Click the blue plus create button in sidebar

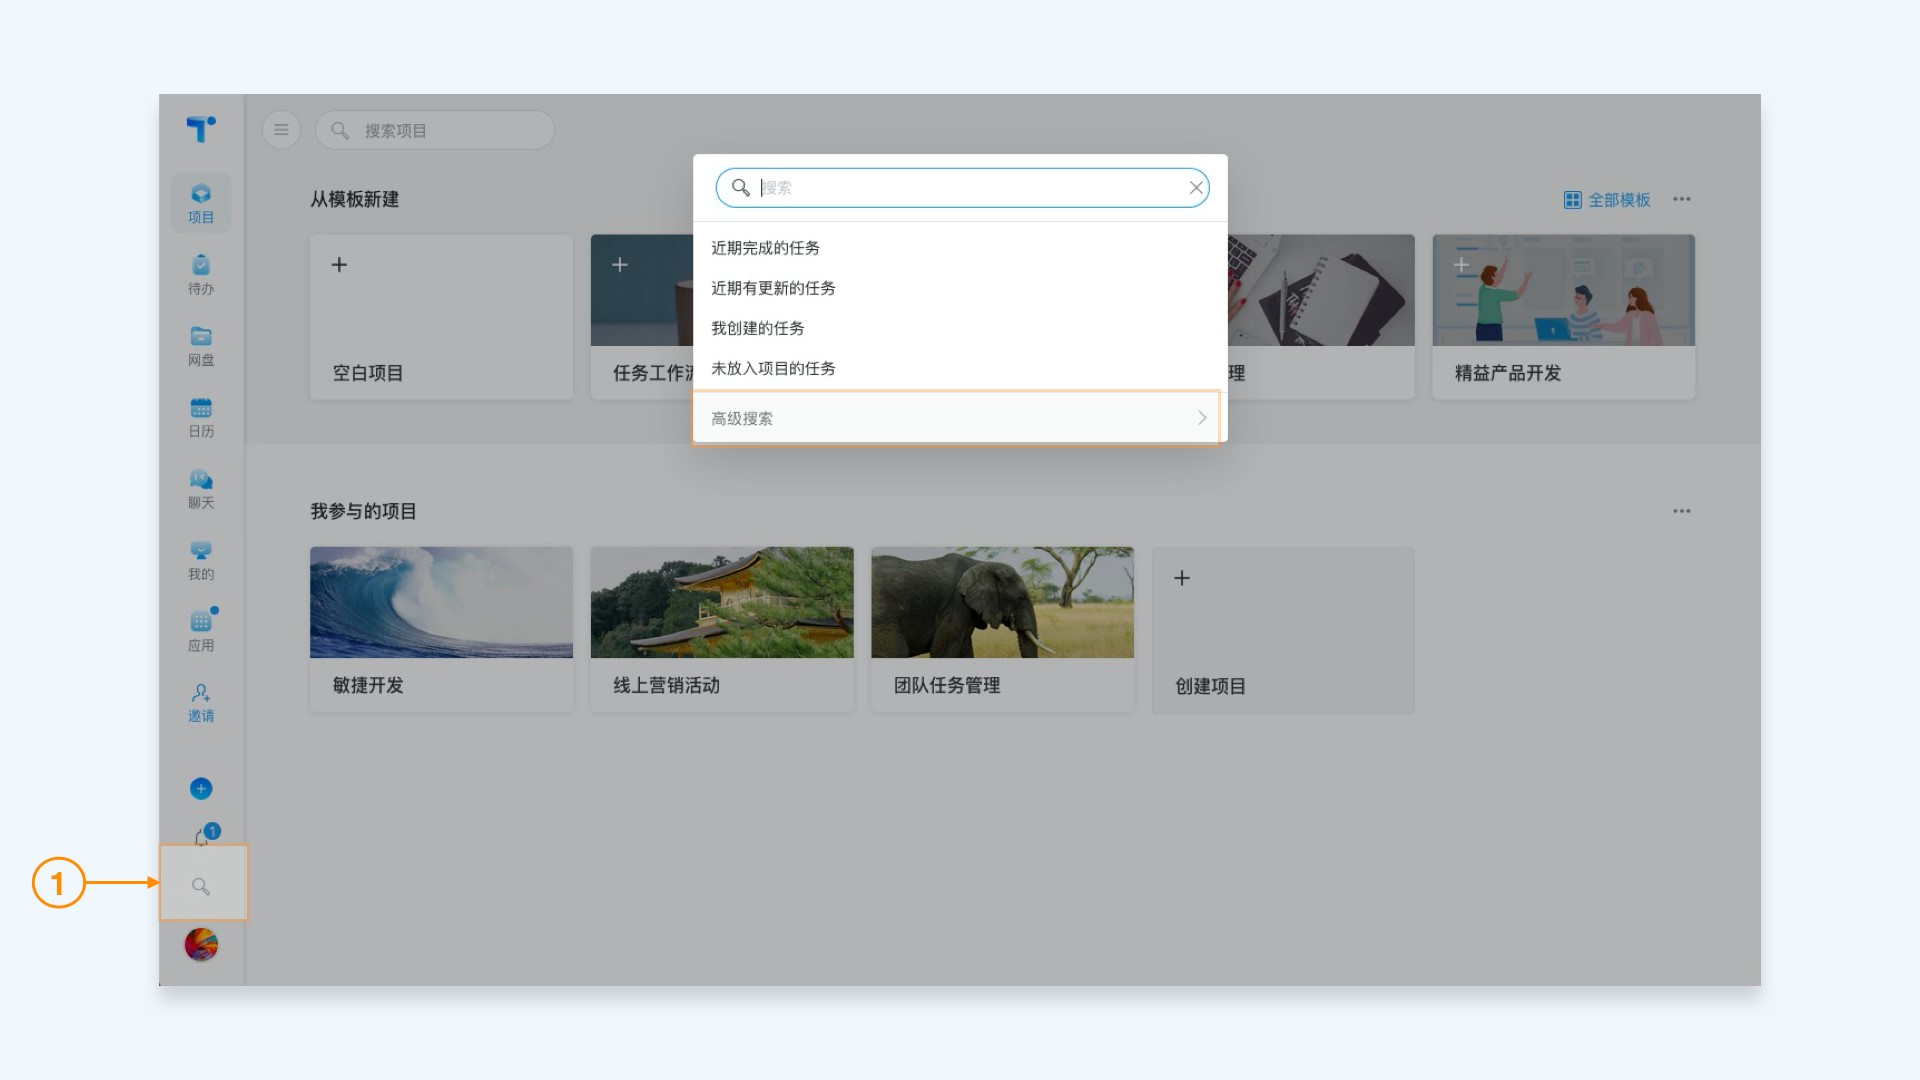(201, 789)
